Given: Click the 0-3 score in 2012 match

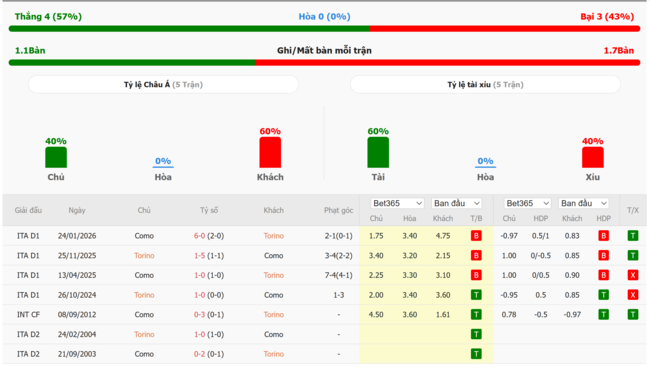Looking at the screenshot, I should click(199, 315).
